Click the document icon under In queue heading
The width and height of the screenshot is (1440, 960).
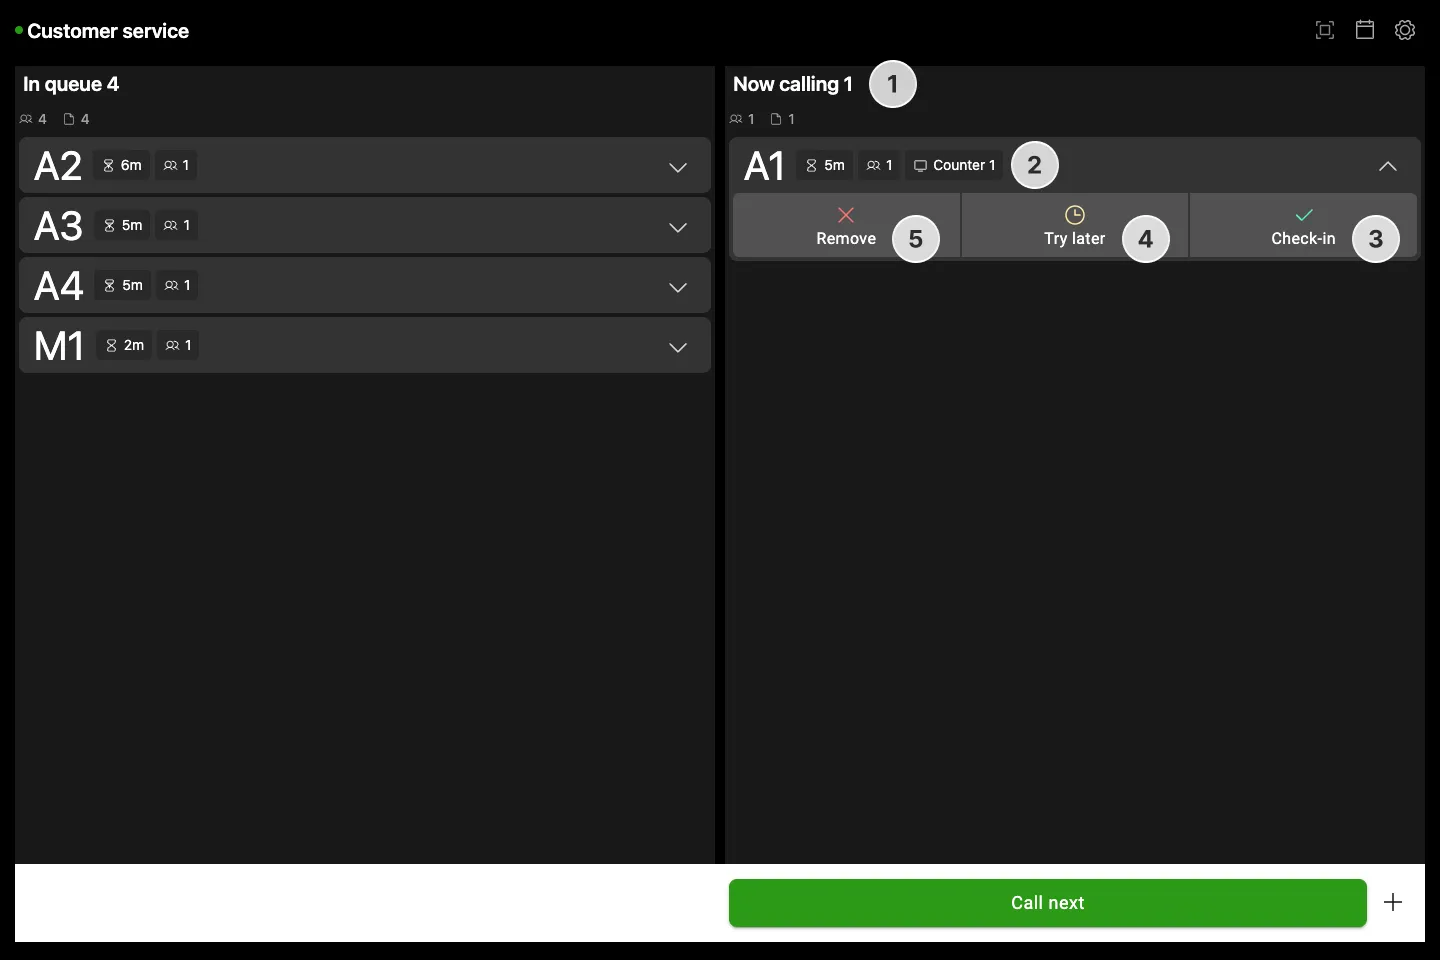point(69,119)
